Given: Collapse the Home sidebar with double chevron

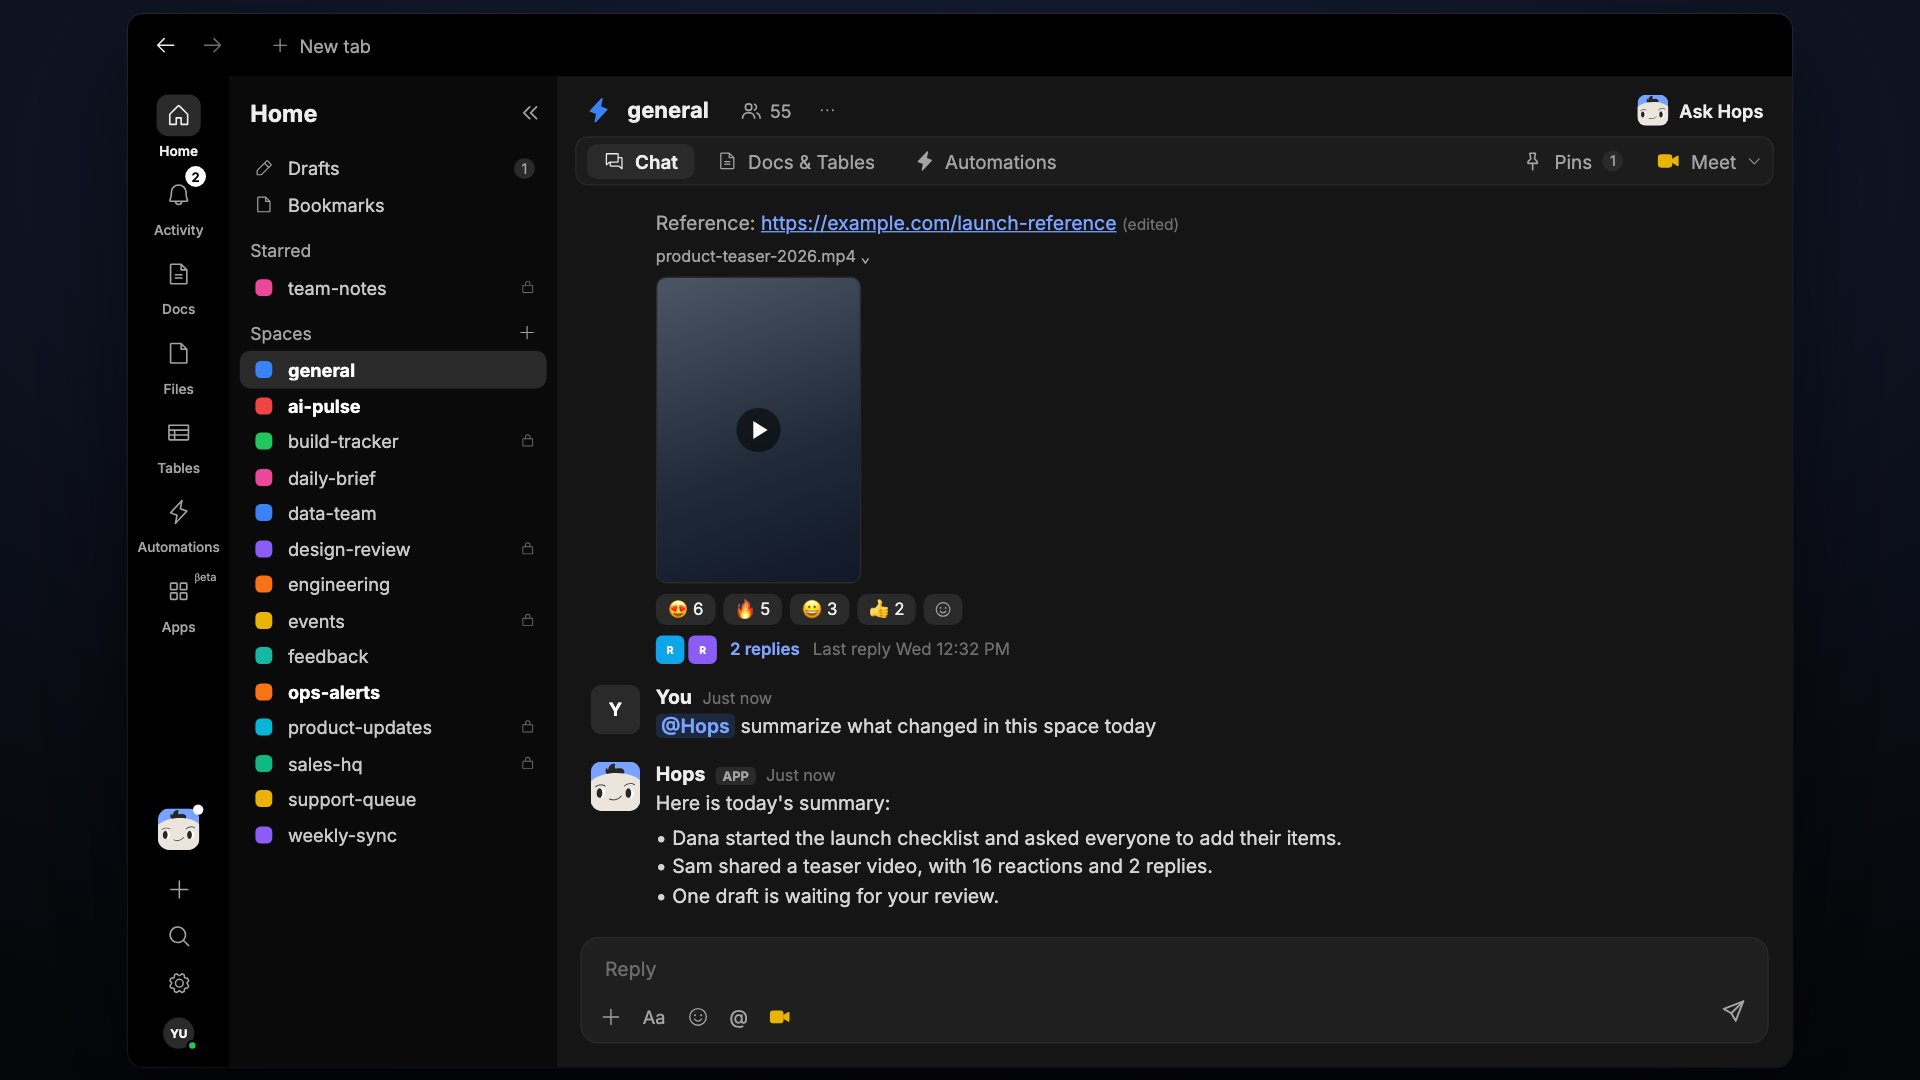Looking at the screenshot, I should (x=530, y=113).
